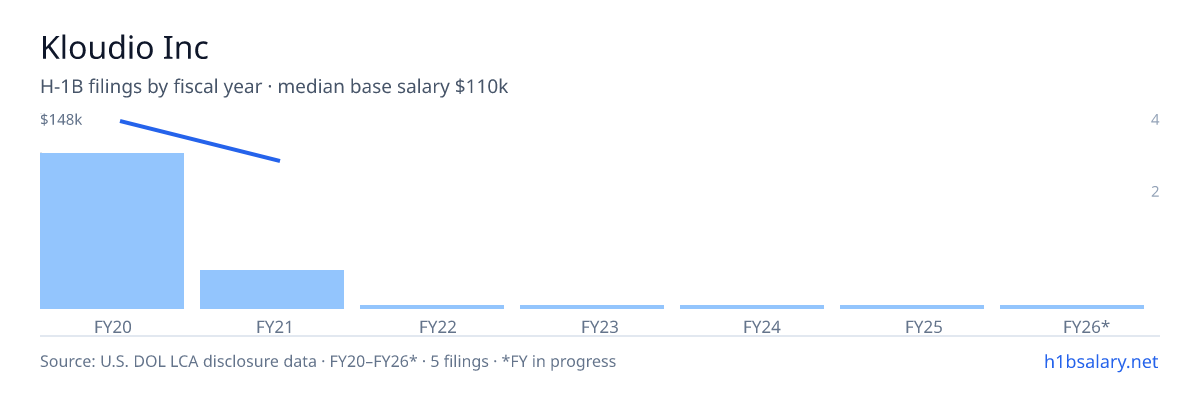Click the Kloudio Inc title
Viewport: 1200px width, 400px height.
coord(124,47)
